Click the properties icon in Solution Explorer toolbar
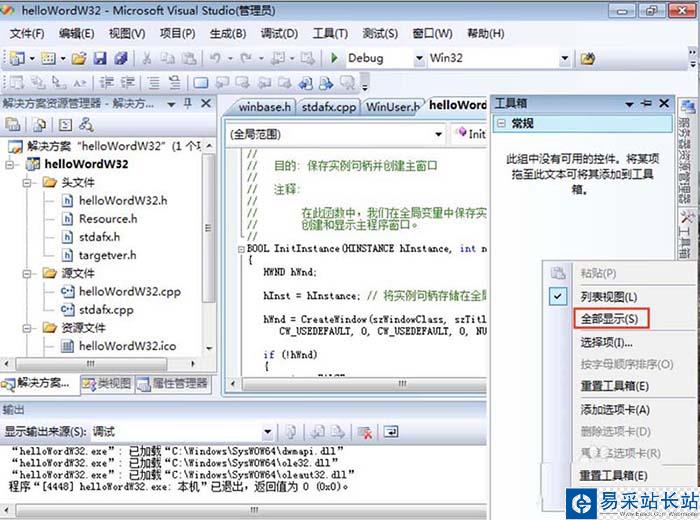 point(12,125)
